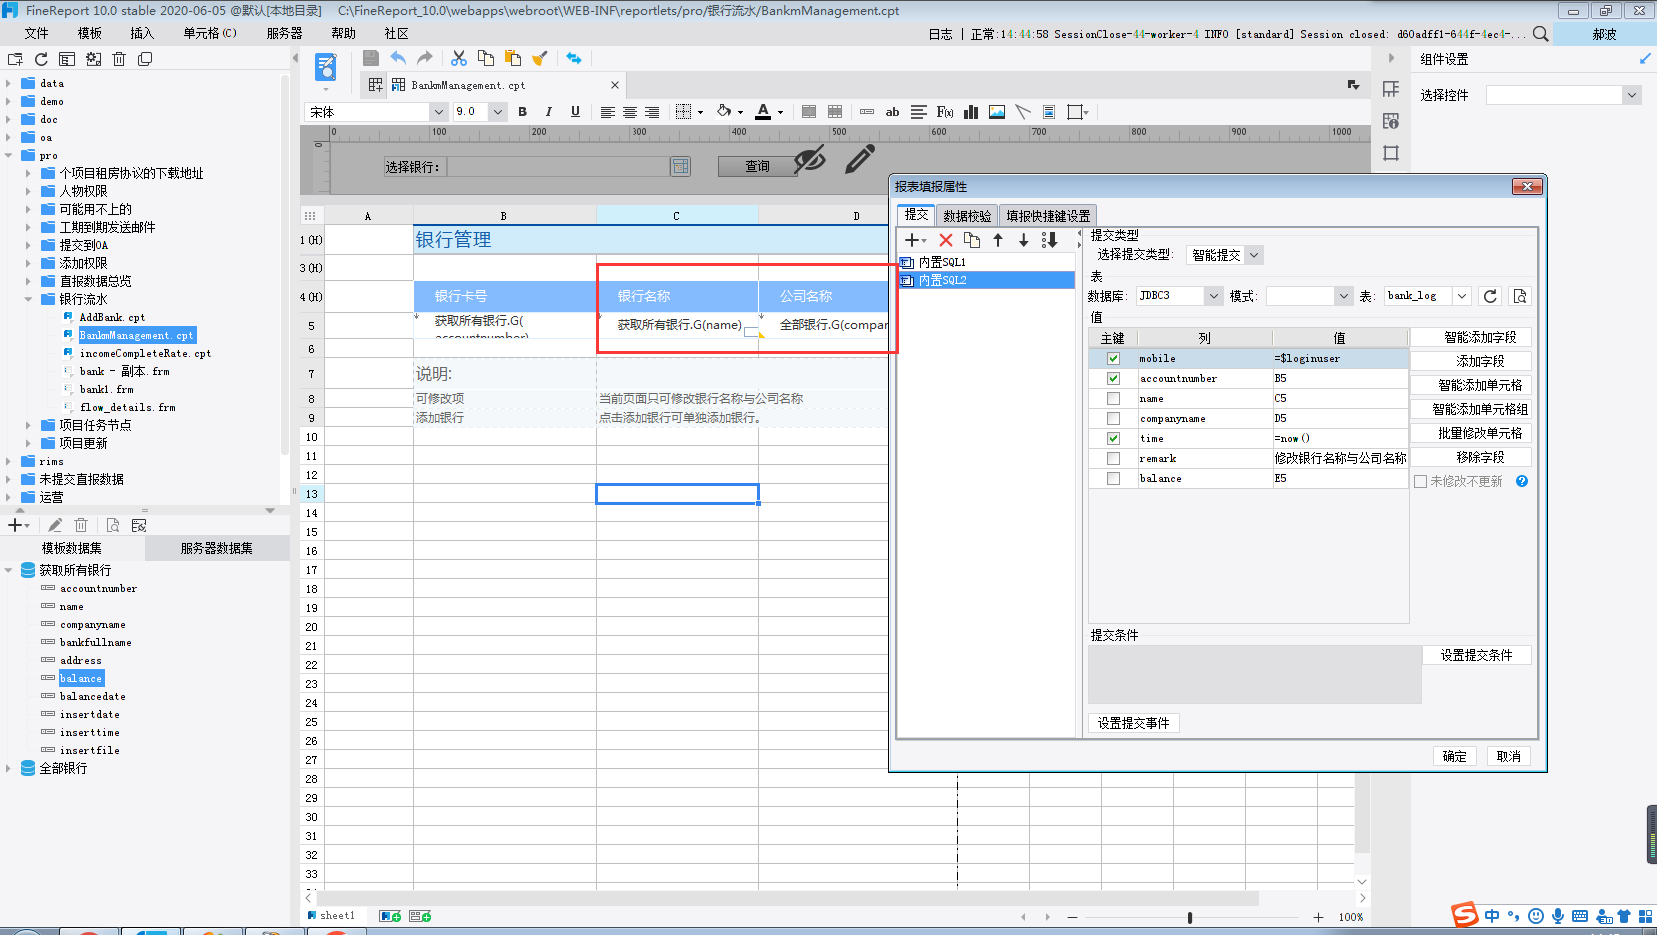Uncheck primary key for mobile column
The width and height of the screenshot is (1657, 935).
[x=1113, y=358]
